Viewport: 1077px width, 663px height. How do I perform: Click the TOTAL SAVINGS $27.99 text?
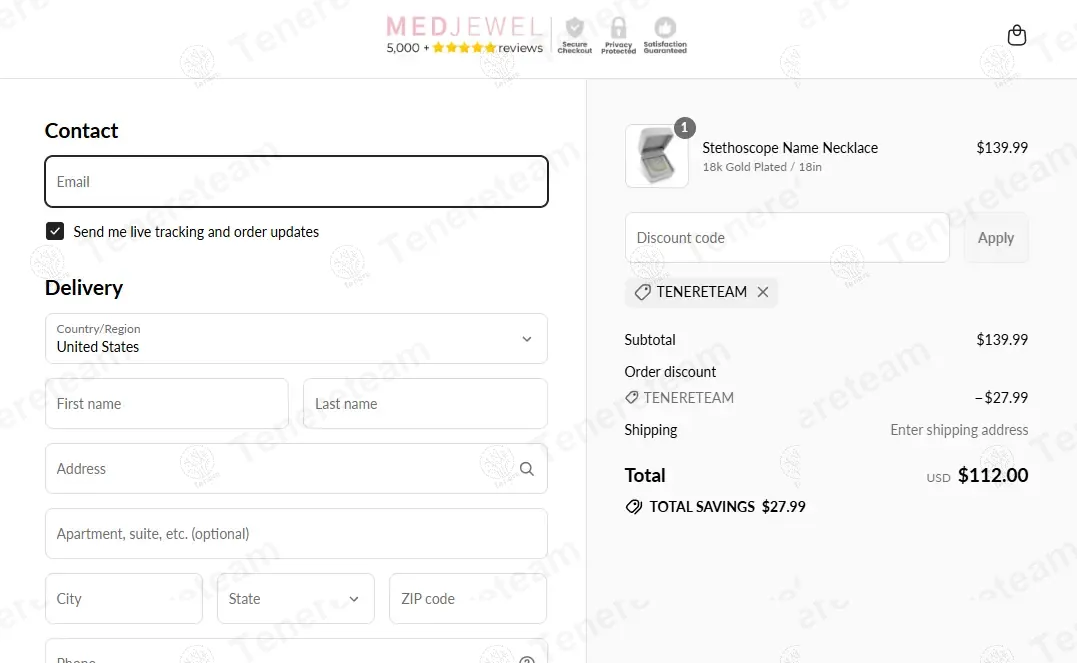[727, 507]
